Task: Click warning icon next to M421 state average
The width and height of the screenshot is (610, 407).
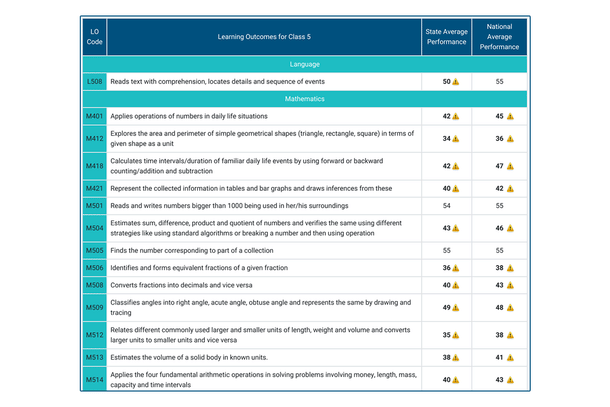Action: pos(456,188)
